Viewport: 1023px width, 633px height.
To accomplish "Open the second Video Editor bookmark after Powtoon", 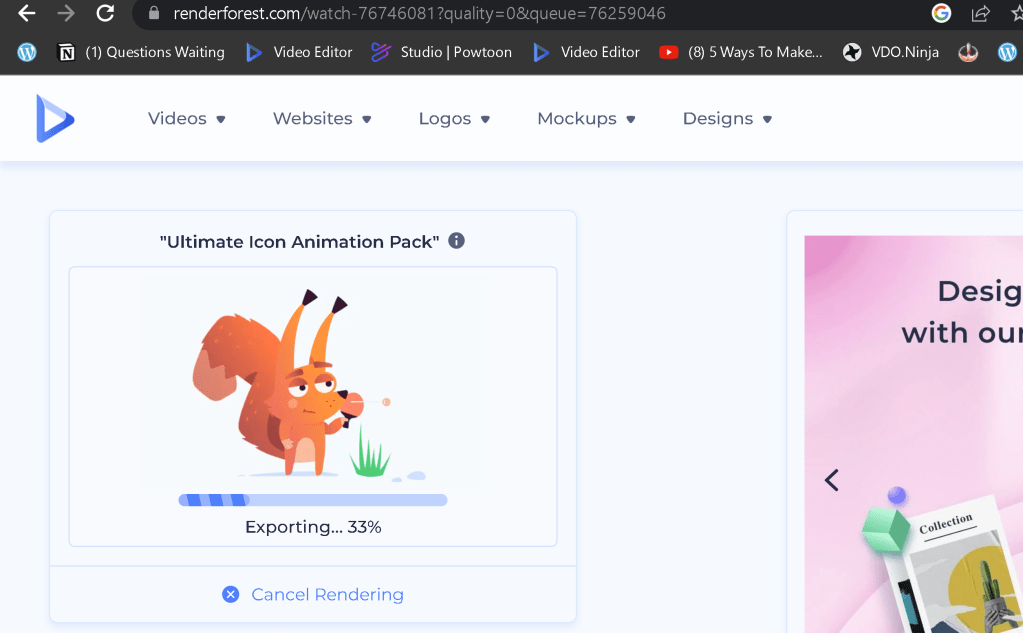I will [x=587, y=52].
